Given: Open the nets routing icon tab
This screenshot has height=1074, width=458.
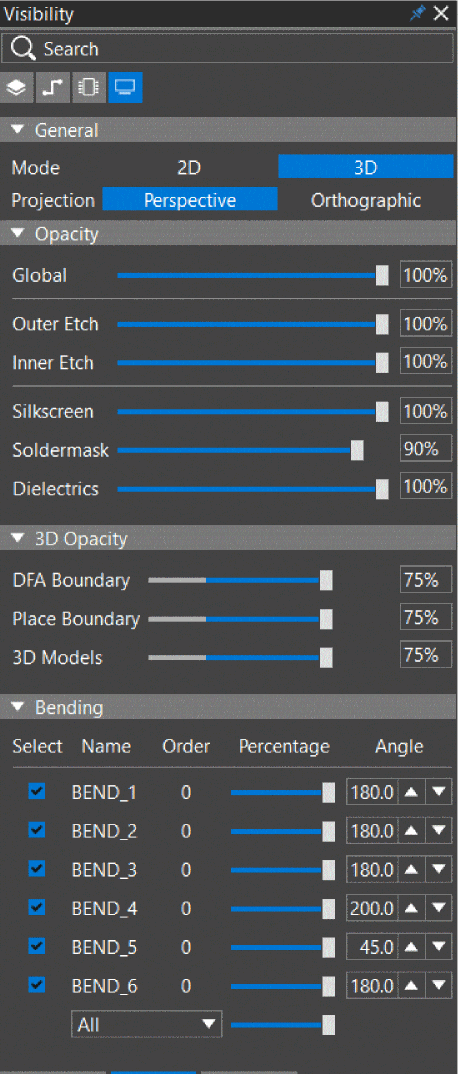Looking at the screenshot, I should 53,88.
